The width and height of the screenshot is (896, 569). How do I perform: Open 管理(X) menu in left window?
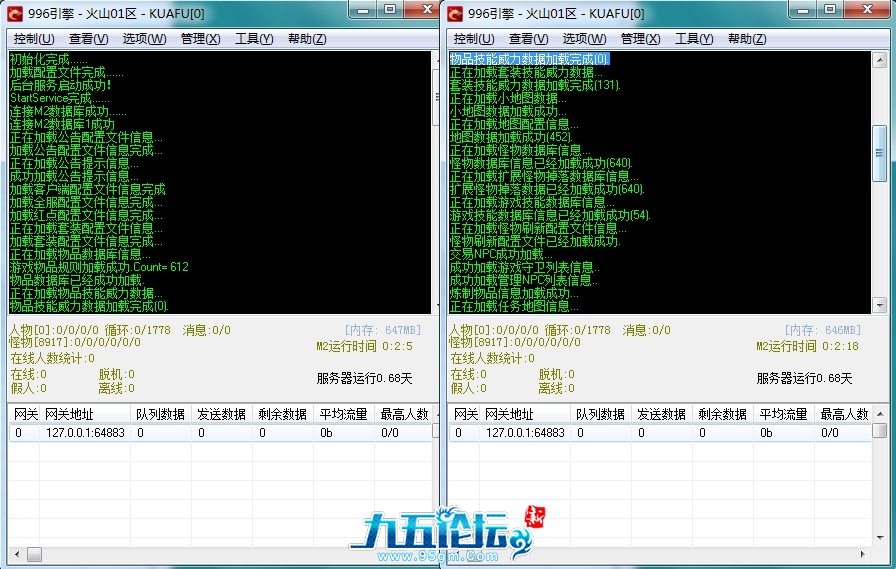pyautogui.click(x=200, y=39)
